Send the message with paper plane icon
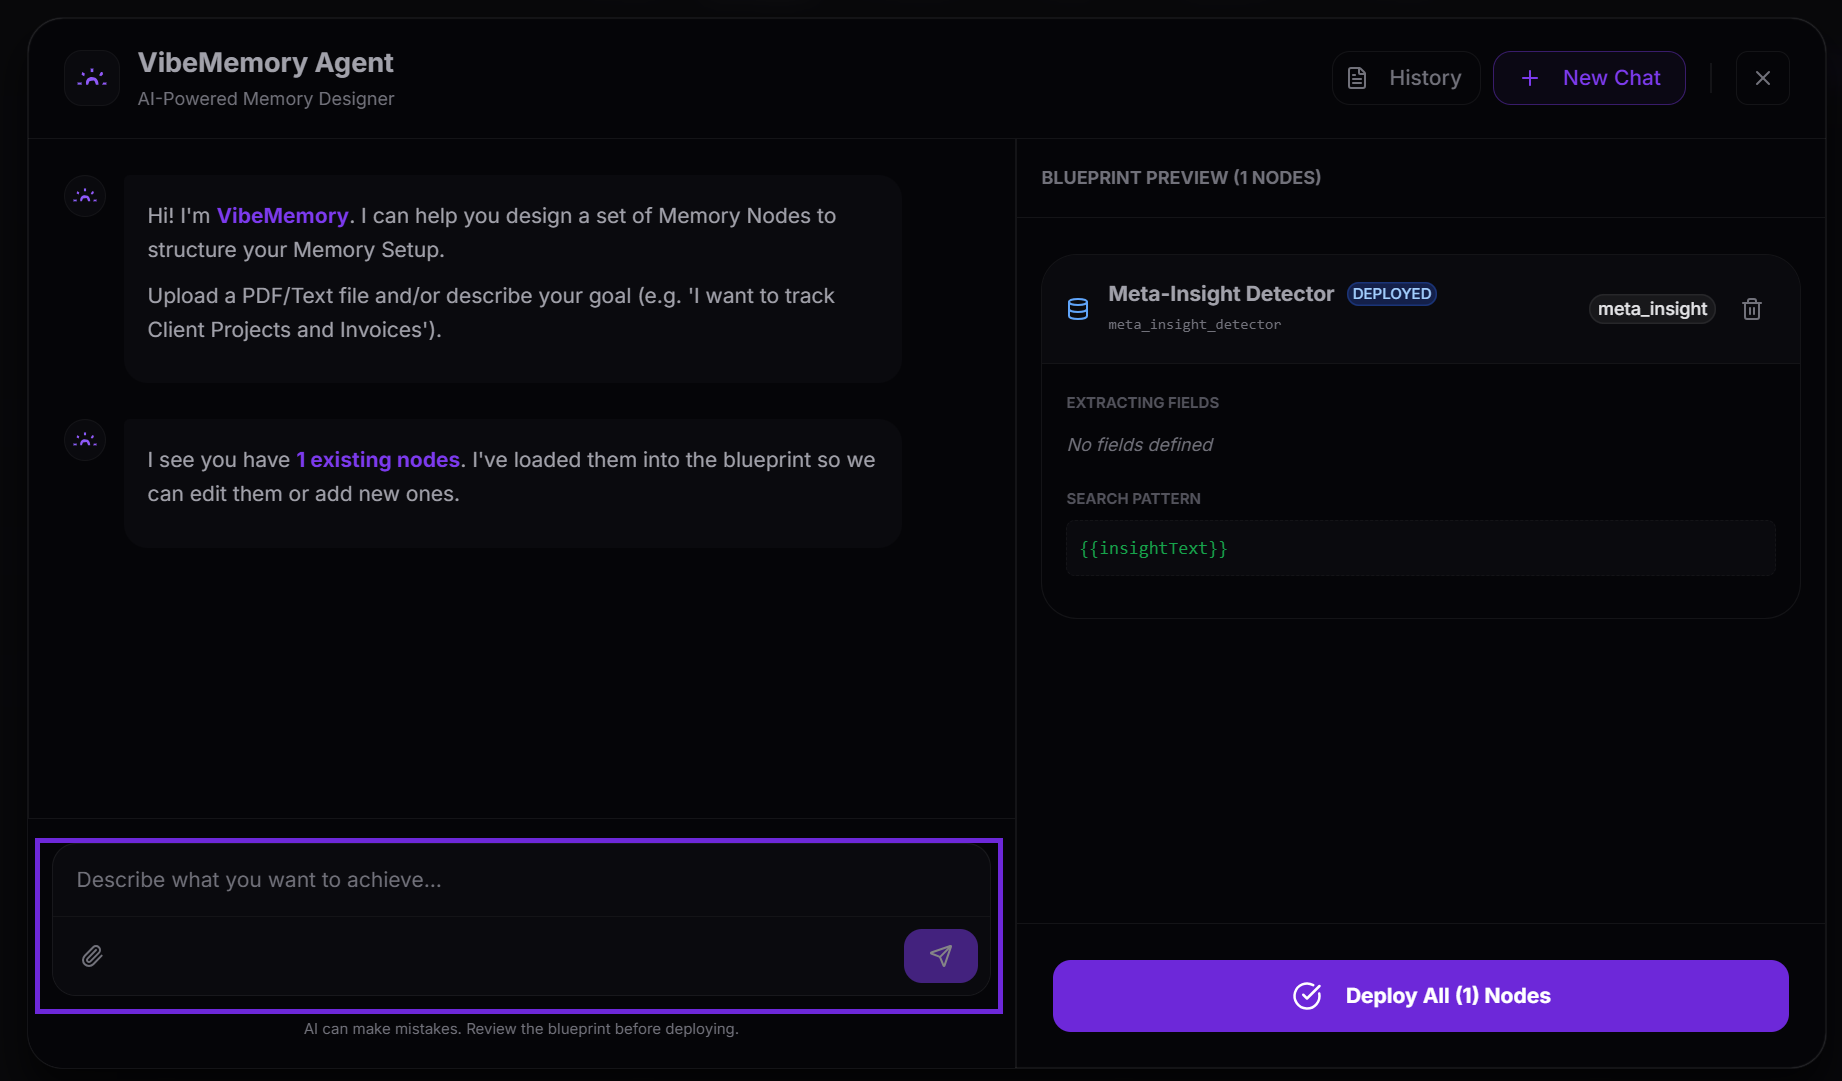 940,956
